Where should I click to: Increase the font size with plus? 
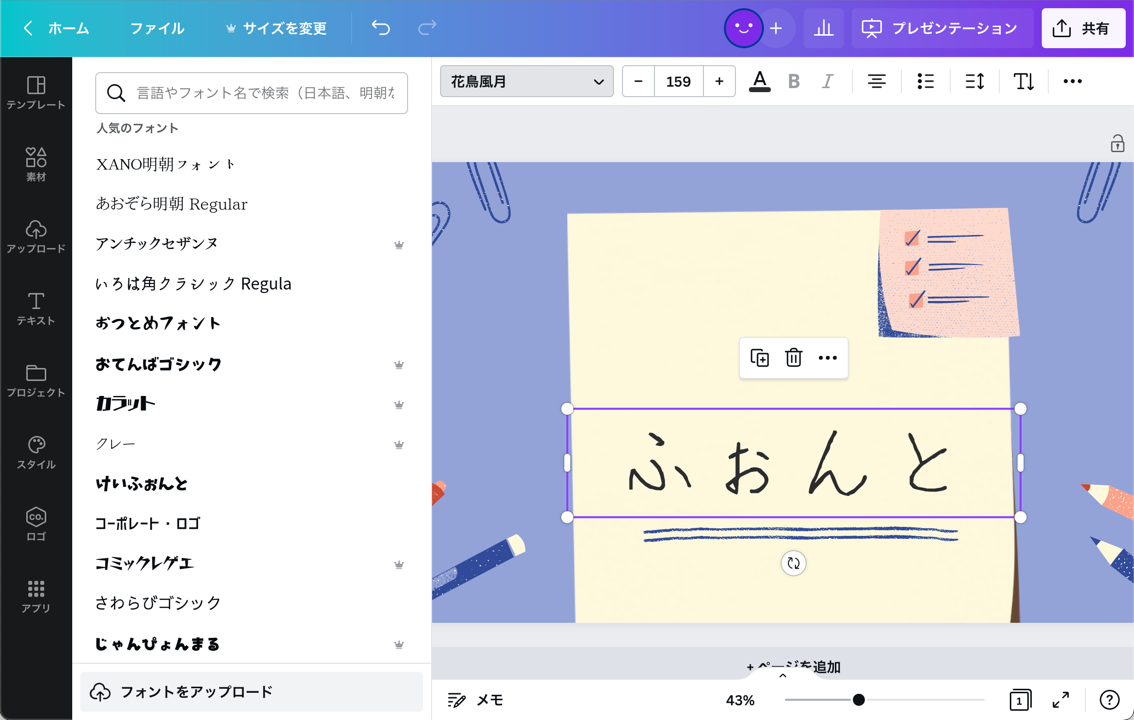coord(719,81)
